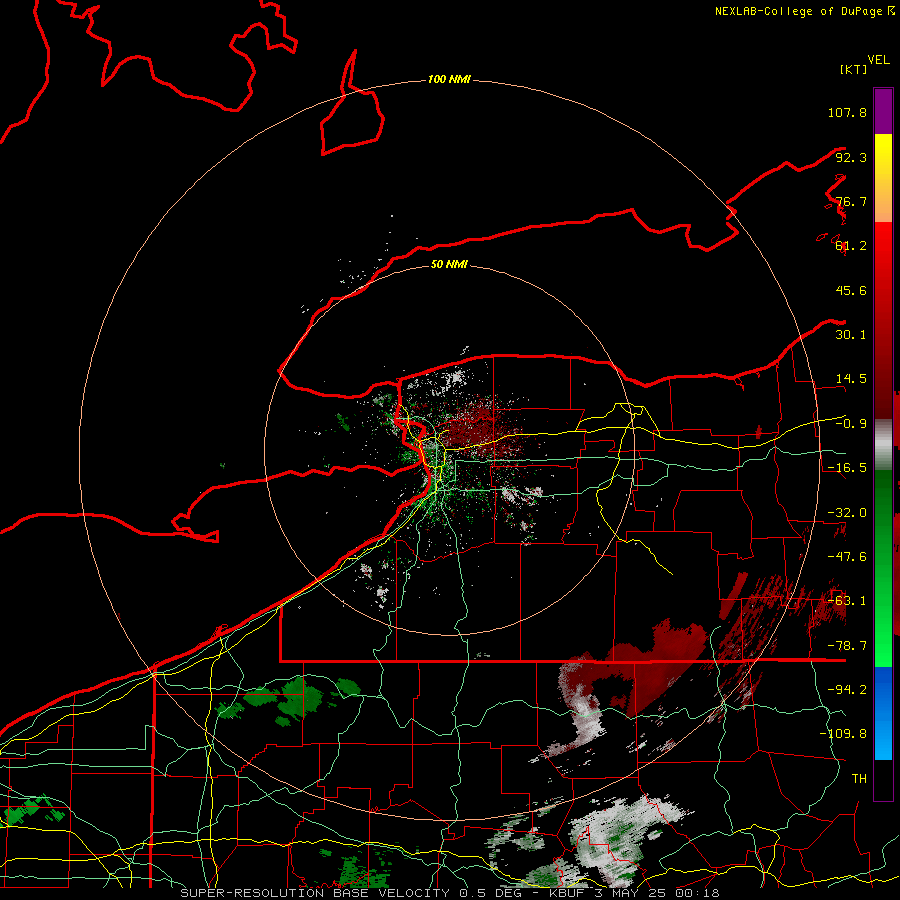The image size is (900, 900).
Task: Click the 50 NMI range ring label
Action: (449, 264)
